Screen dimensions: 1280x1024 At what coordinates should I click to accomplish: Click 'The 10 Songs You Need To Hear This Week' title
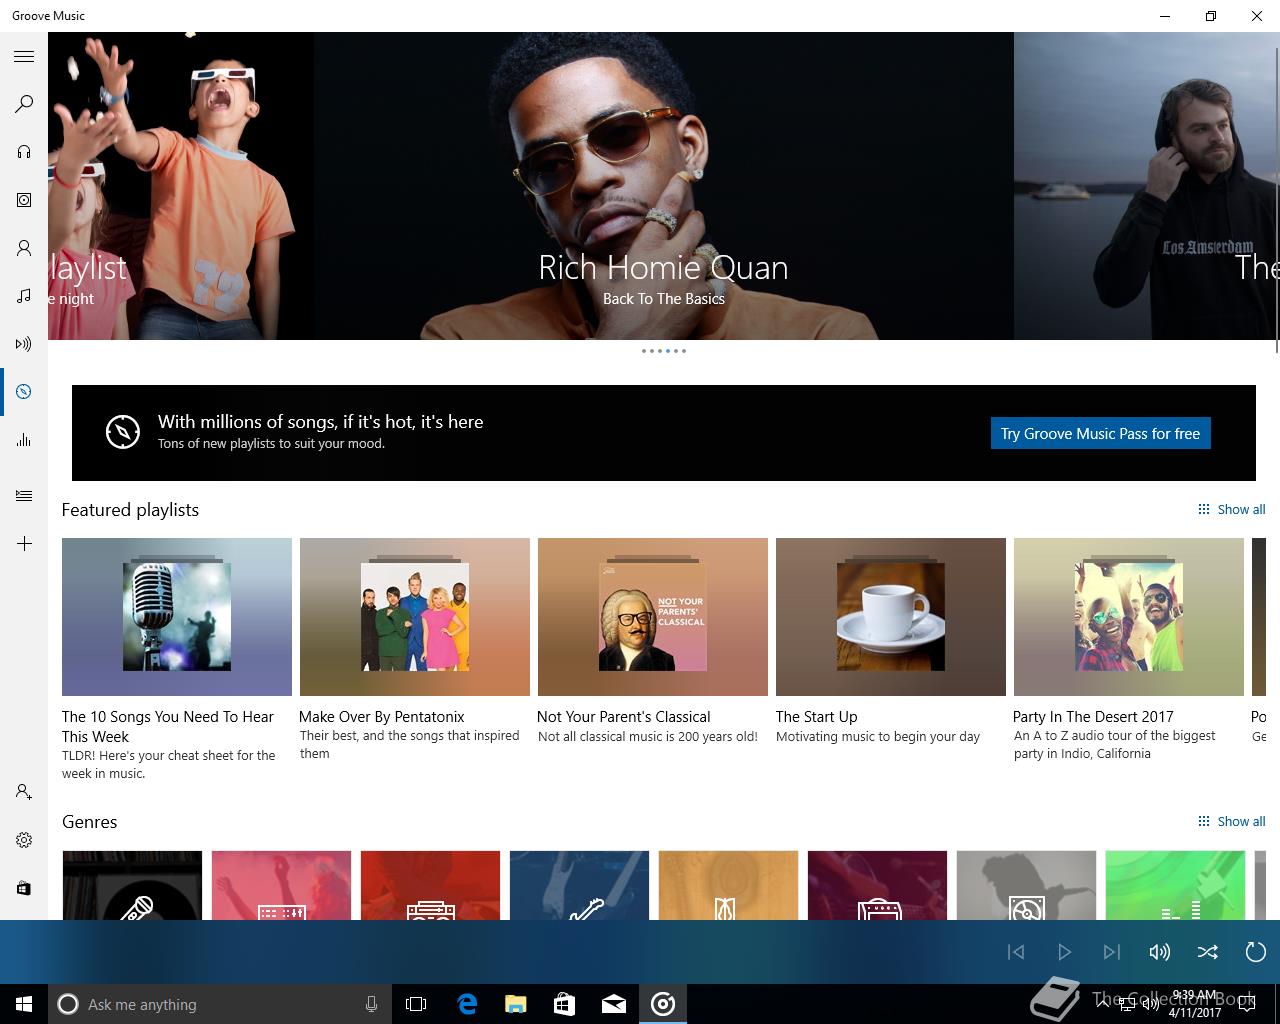tap(167, 727)
